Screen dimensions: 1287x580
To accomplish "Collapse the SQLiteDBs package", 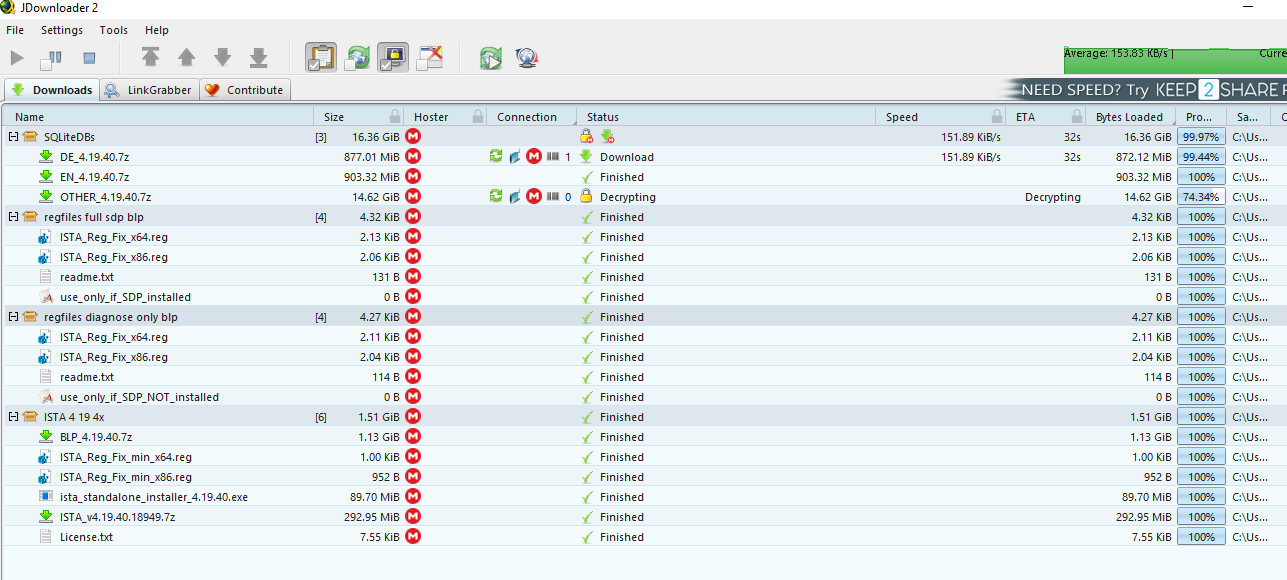I will coord(13,137).
